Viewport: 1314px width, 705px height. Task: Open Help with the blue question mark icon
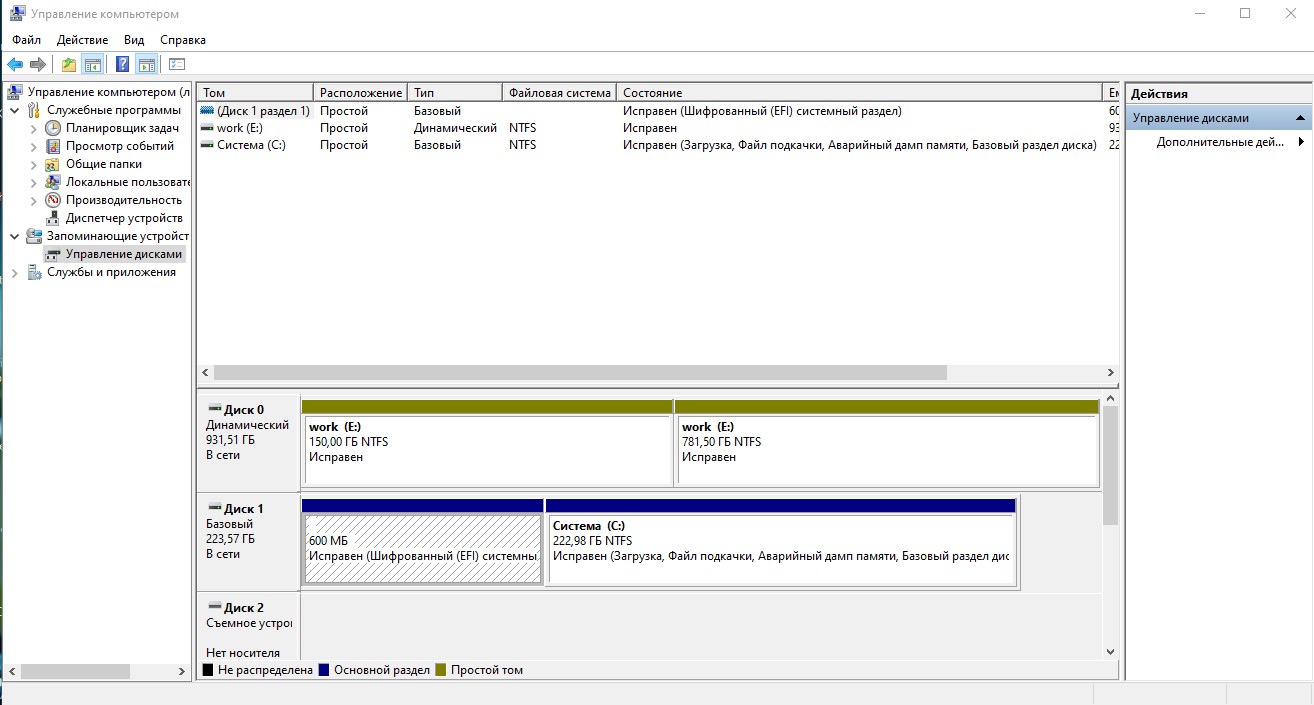[x=122, y=65]
